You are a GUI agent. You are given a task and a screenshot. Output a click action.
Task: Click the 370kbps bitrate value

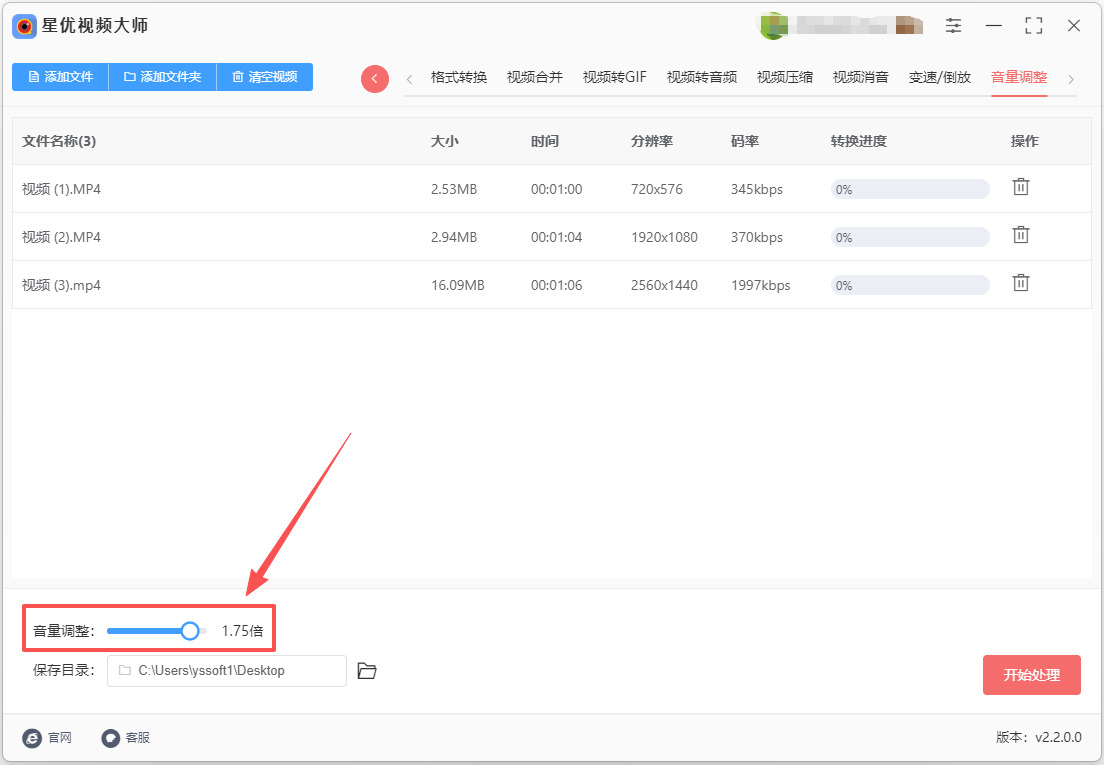click(757, 237)
